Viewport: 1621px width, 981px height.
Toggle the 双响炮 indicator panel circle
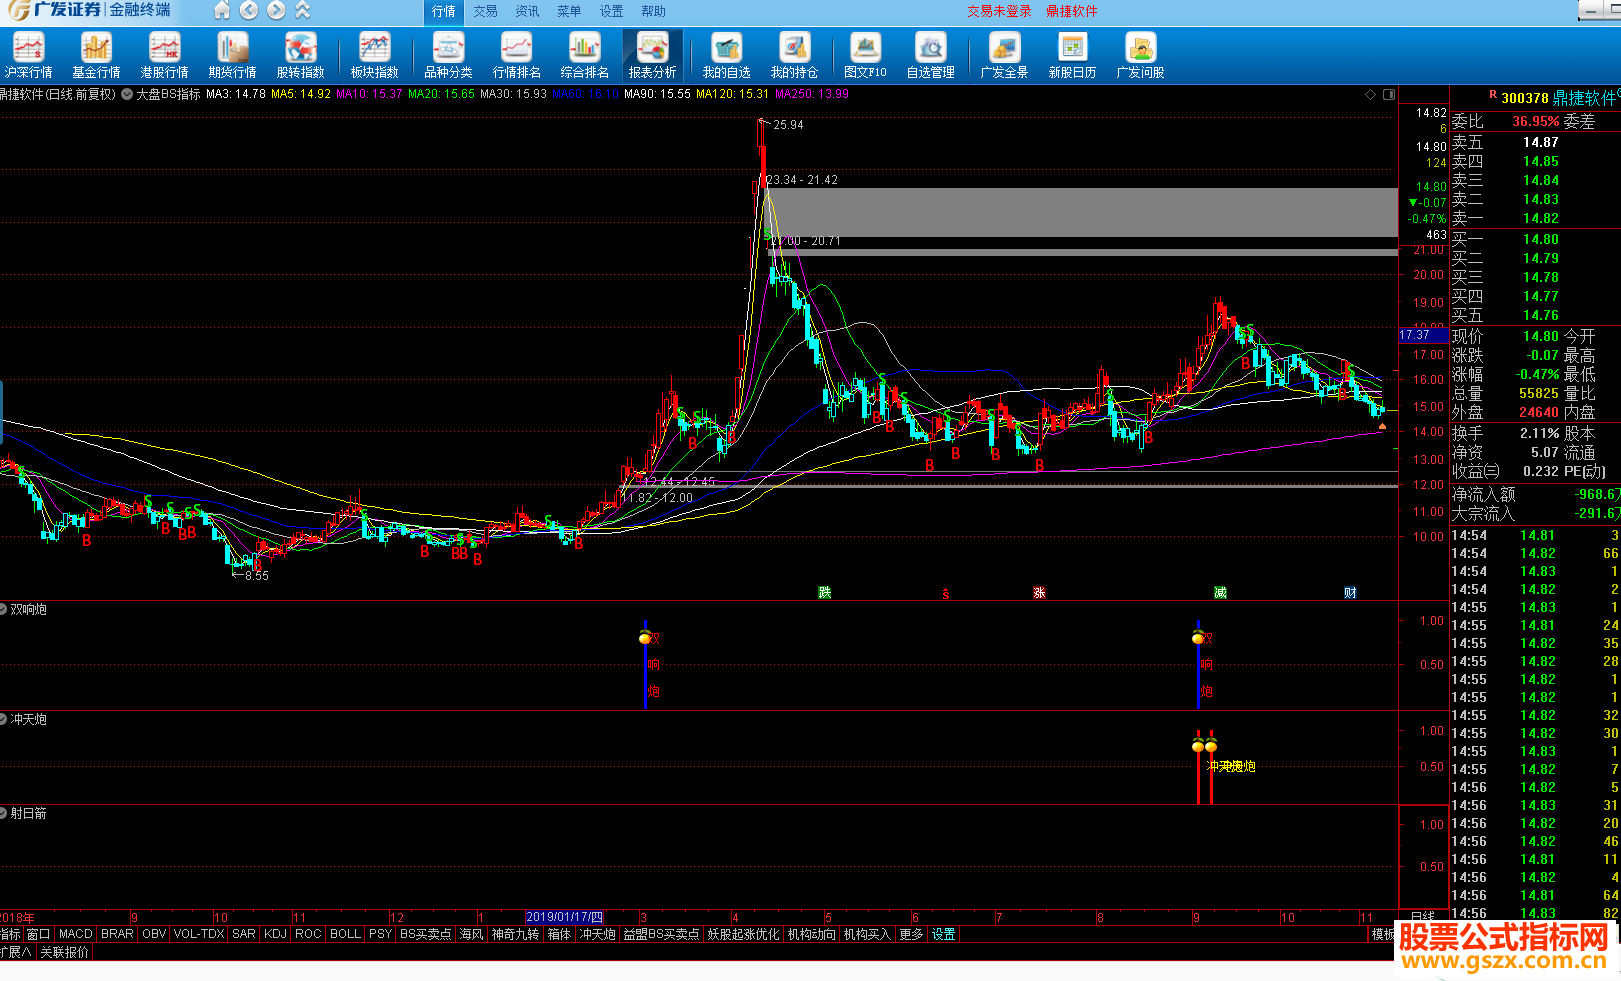[x=4, y=609]
